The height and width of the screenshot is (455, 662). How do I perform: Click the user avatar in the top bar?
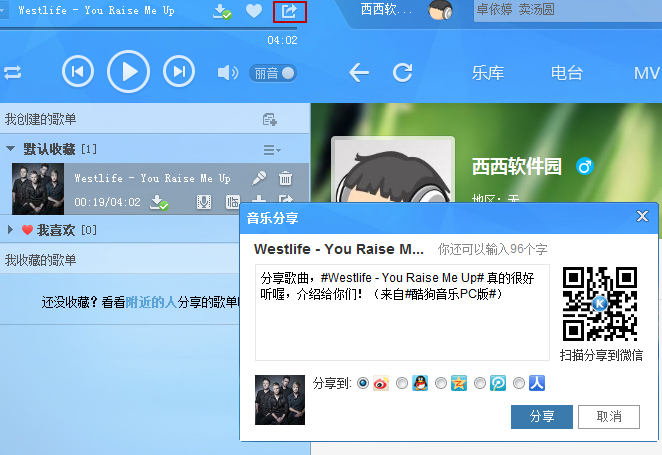(x=440, y=10)
